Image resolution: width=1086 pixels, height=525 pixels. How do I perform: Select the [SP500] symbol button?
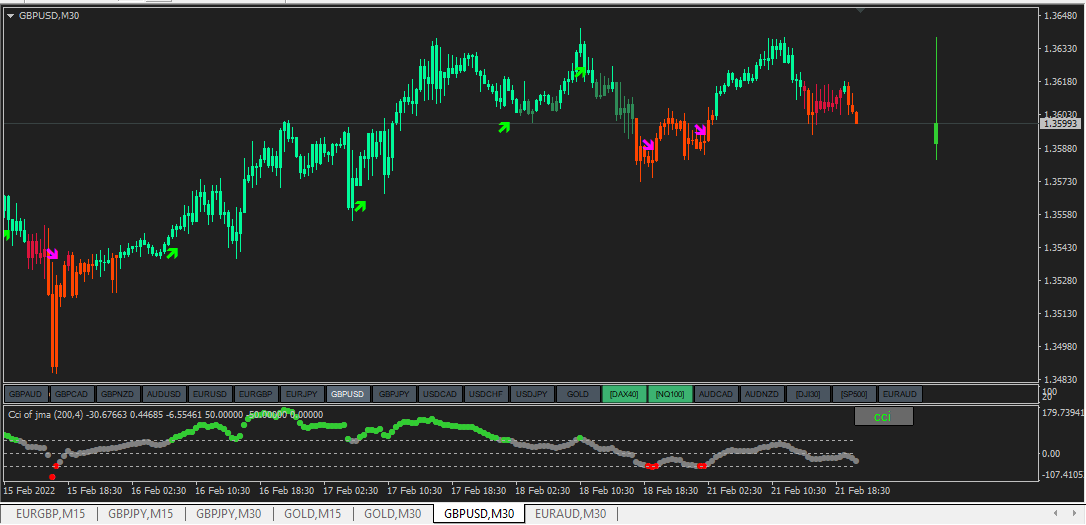(x=854, y=394)
